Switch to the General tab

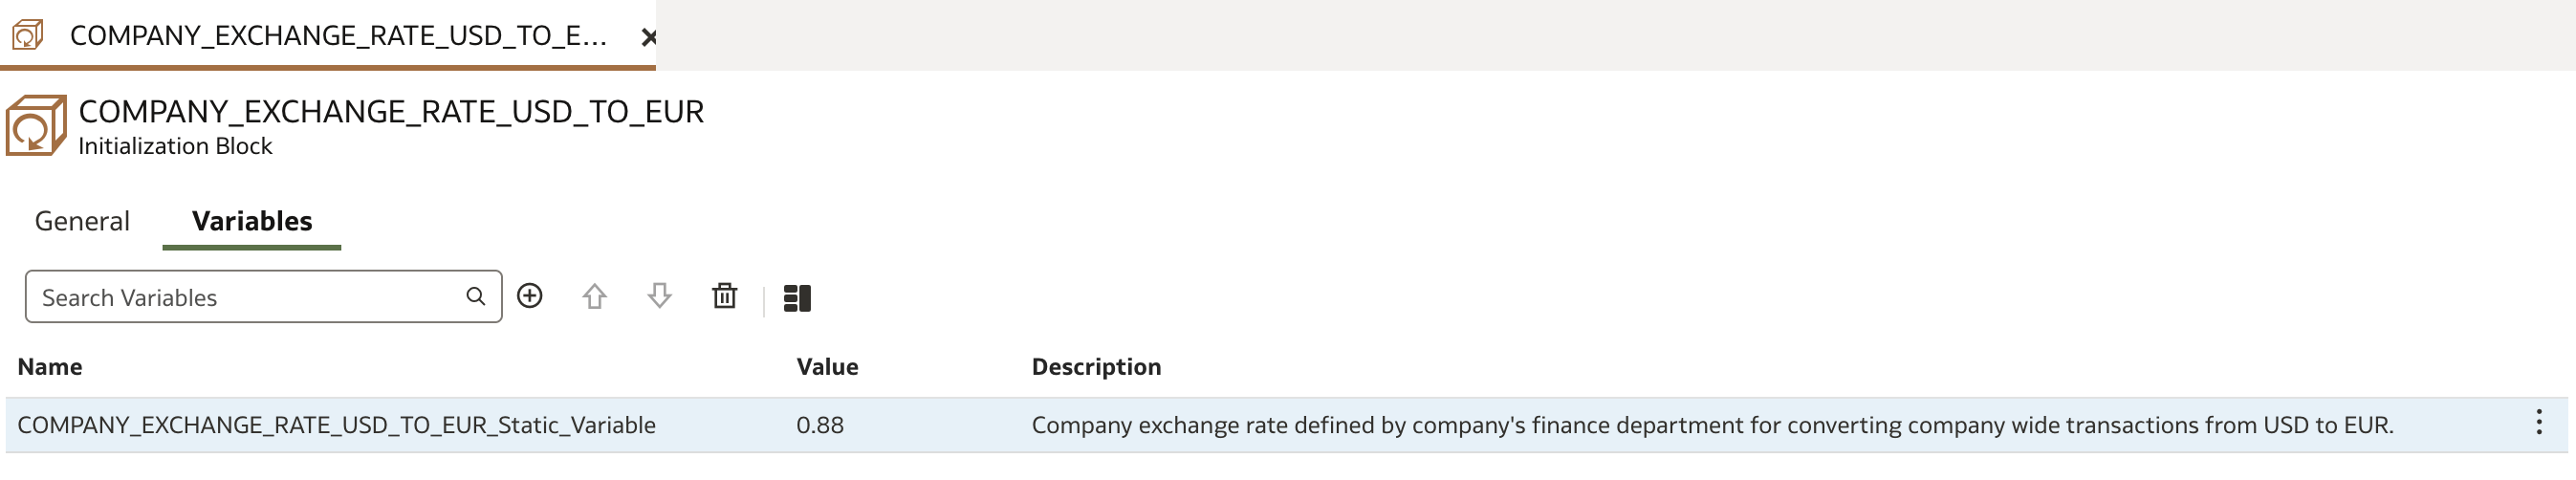click(82, 221)
